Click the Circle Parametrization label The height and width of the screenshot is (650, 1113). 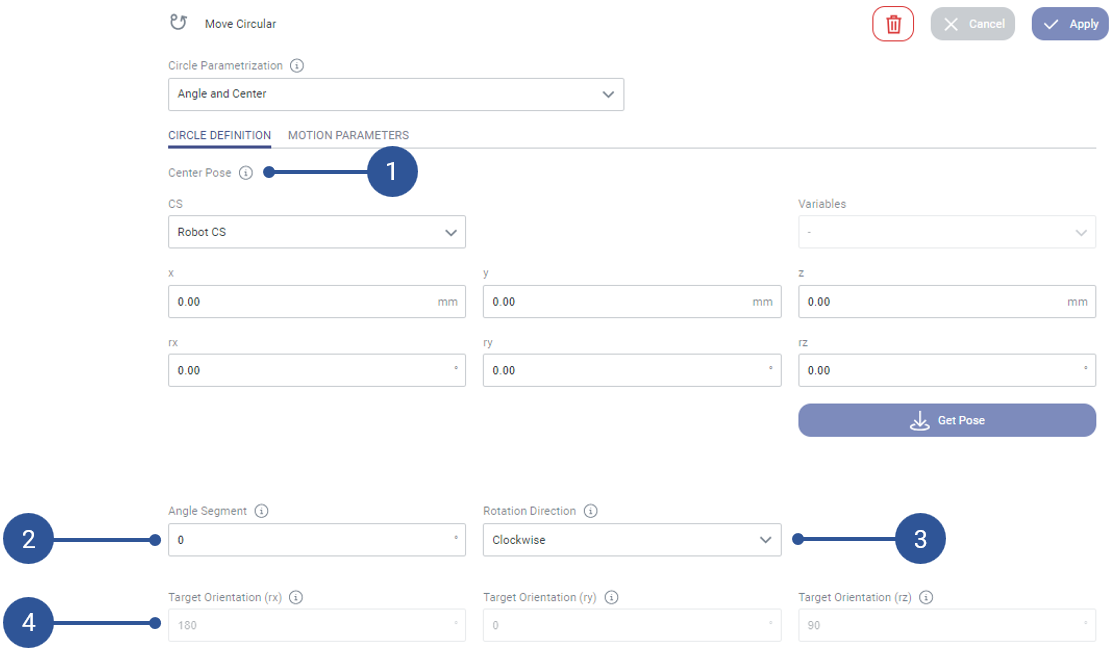coord(225,65)
